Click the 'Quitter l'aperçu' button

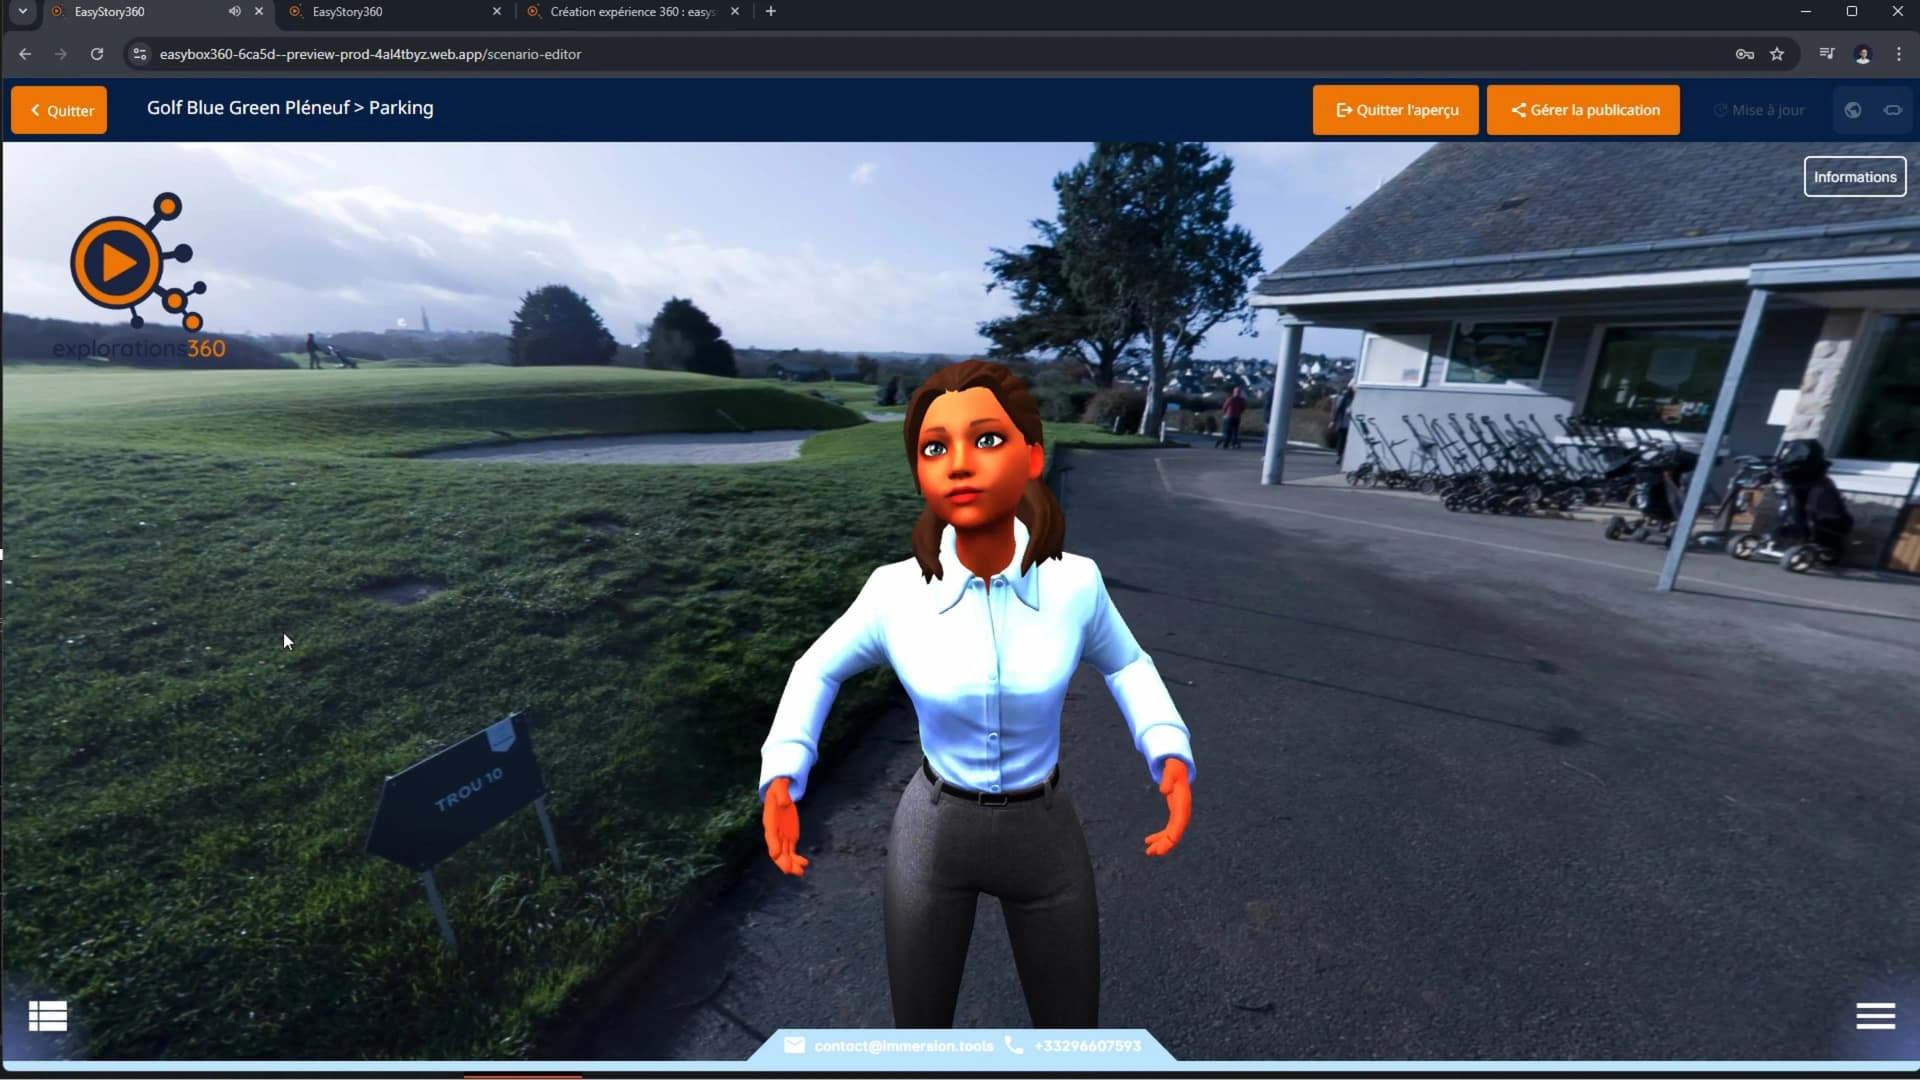[x=1396, y=110]
